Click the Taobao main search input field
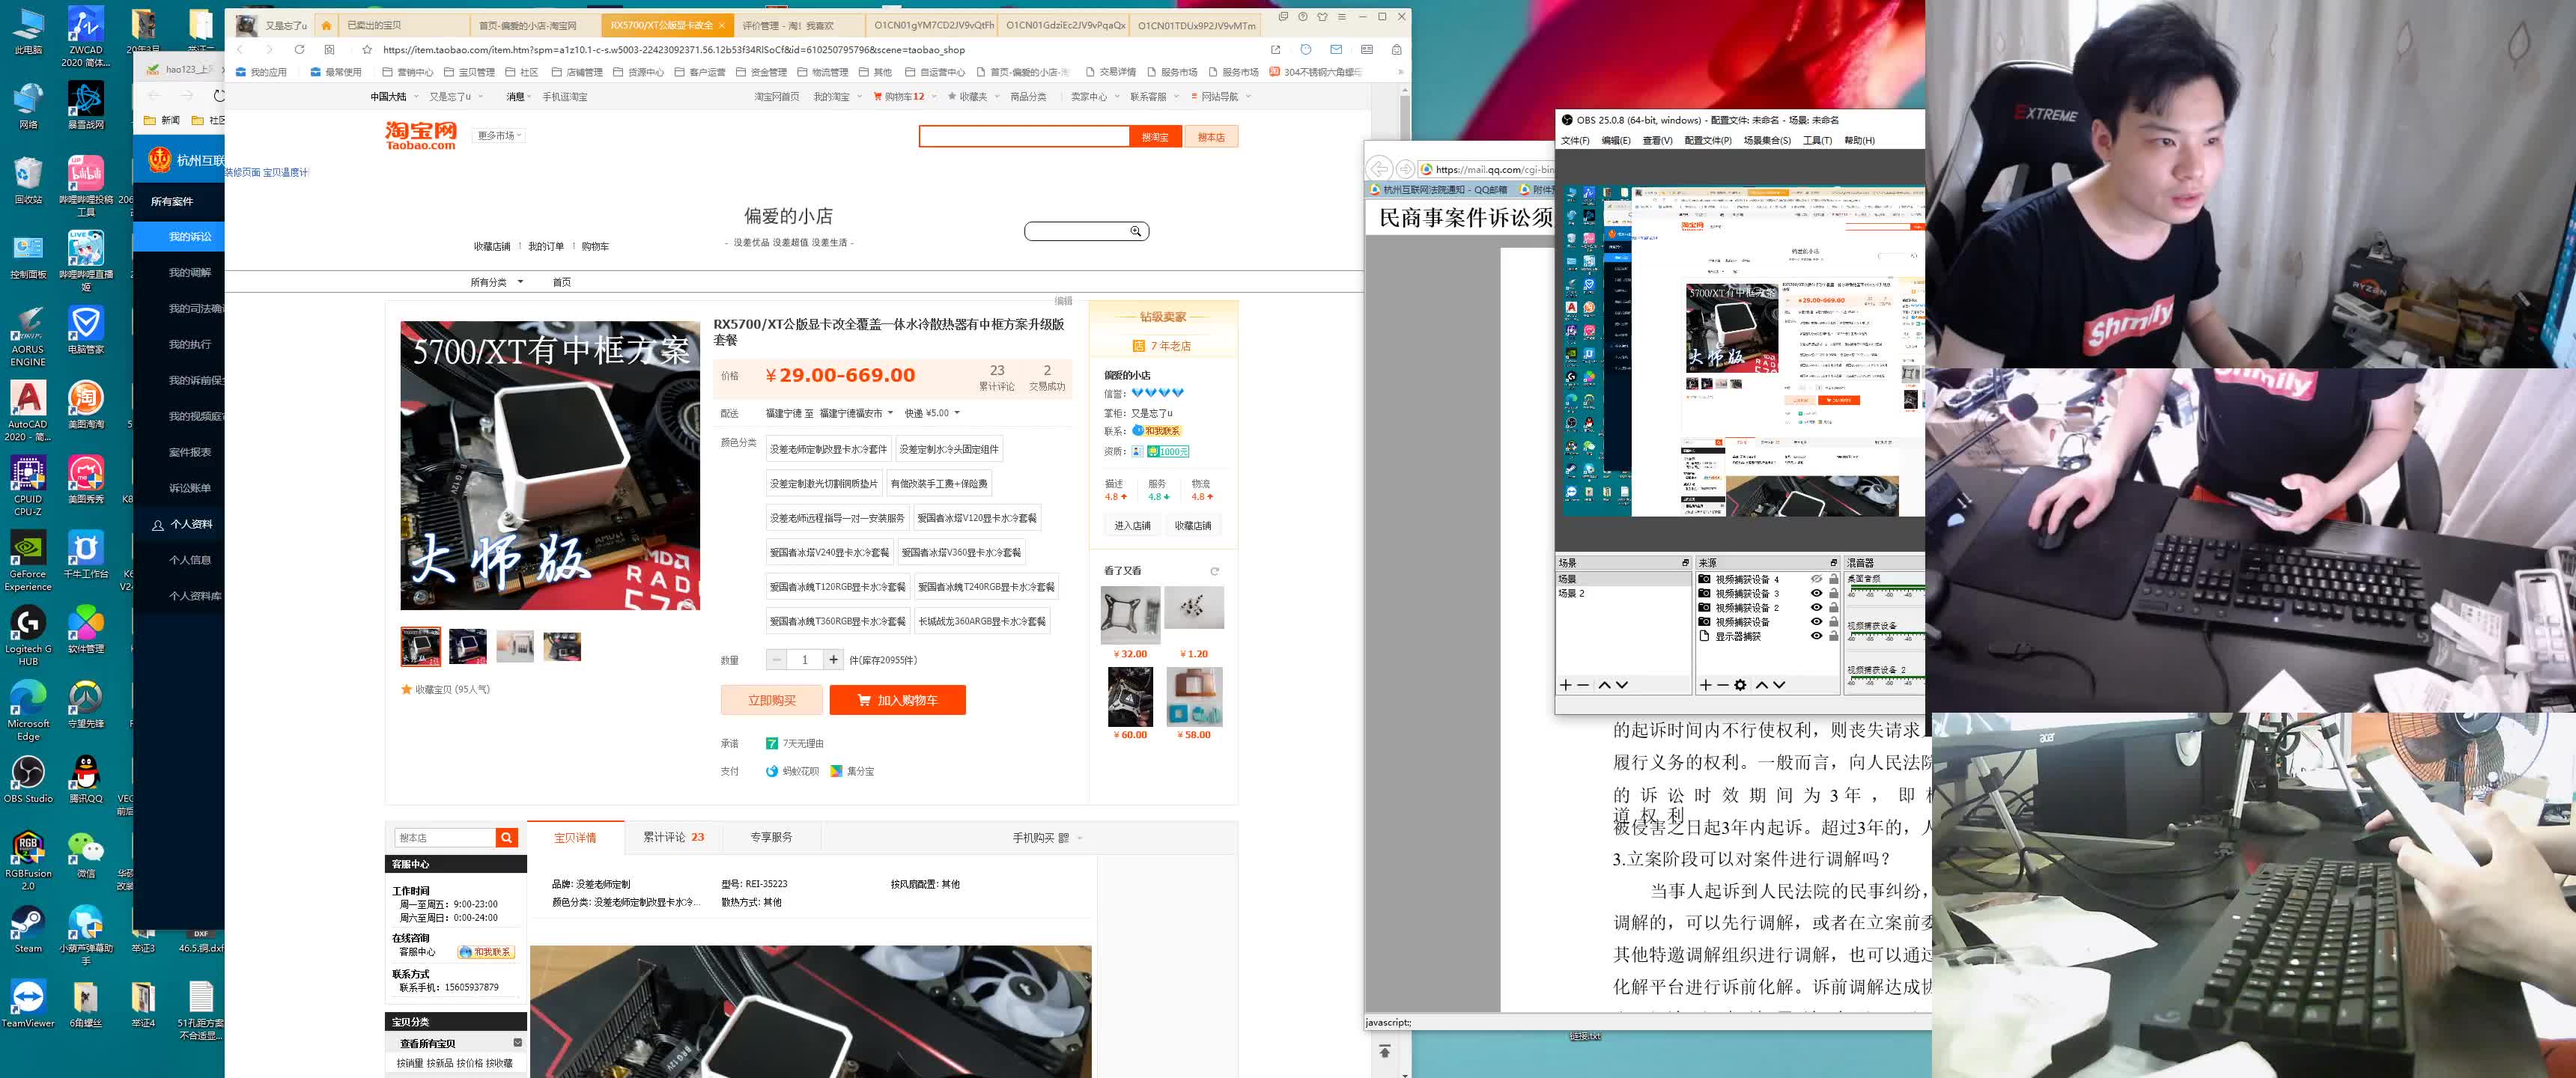Image resolution: width=2576 pixels, height=1078 pixels. pyautogui.click(x=1024, y=137)
